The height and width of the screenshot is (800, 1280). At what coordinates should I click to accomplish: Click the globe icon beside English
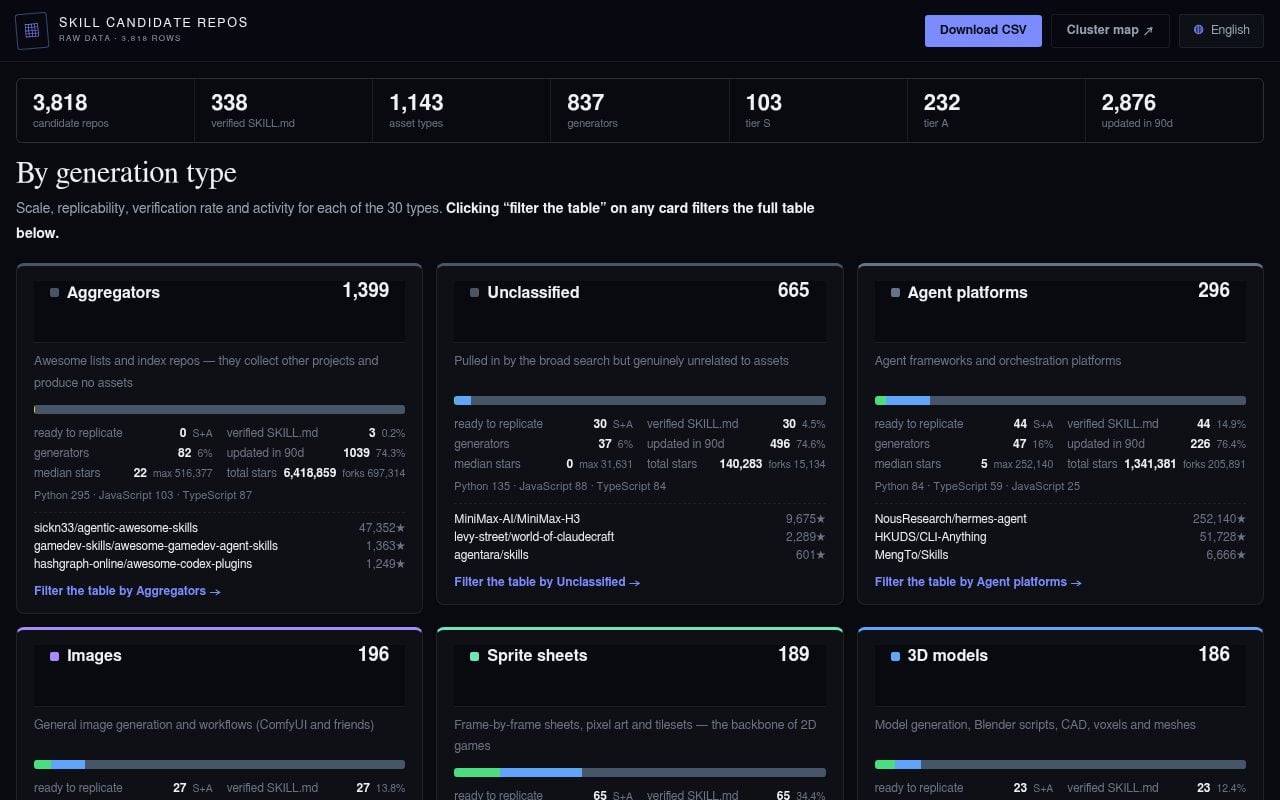pyautogui.click(x=1198, y=30)
